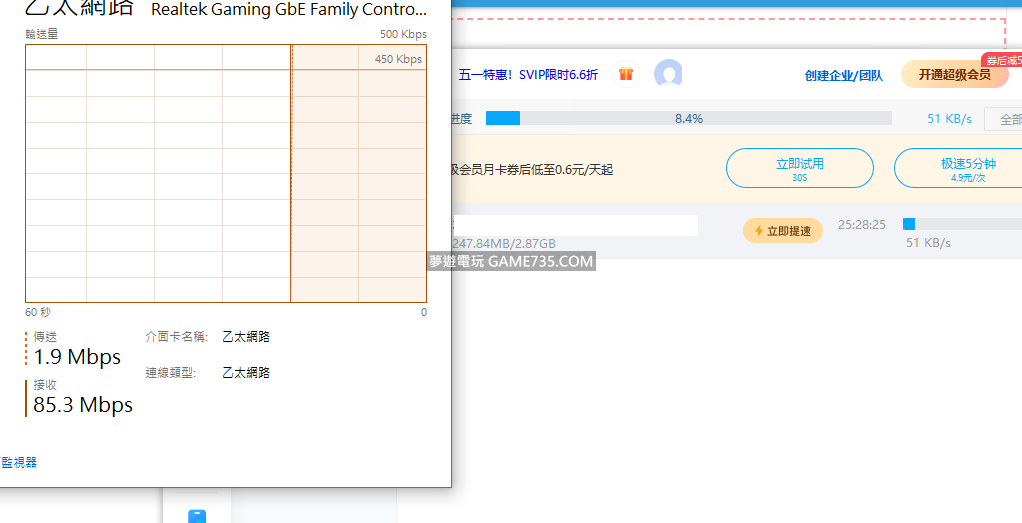Click the 連線類型 label in Task Manager
Screen dimensions: 1022x523
point(171,373)
